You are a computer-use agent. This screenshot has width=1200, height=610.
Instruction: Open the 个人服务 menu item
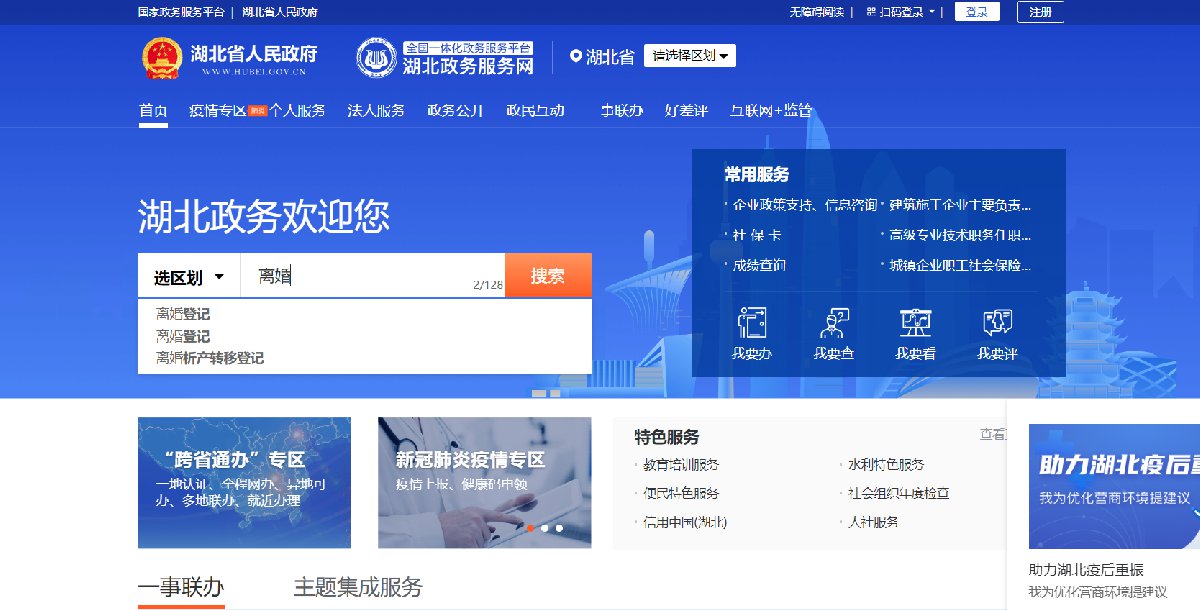click(297, 111)
